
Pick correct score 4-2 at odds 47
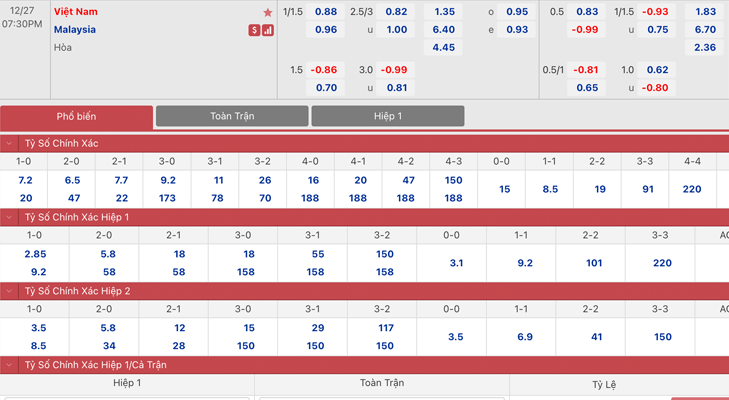[x=408, y=180]
